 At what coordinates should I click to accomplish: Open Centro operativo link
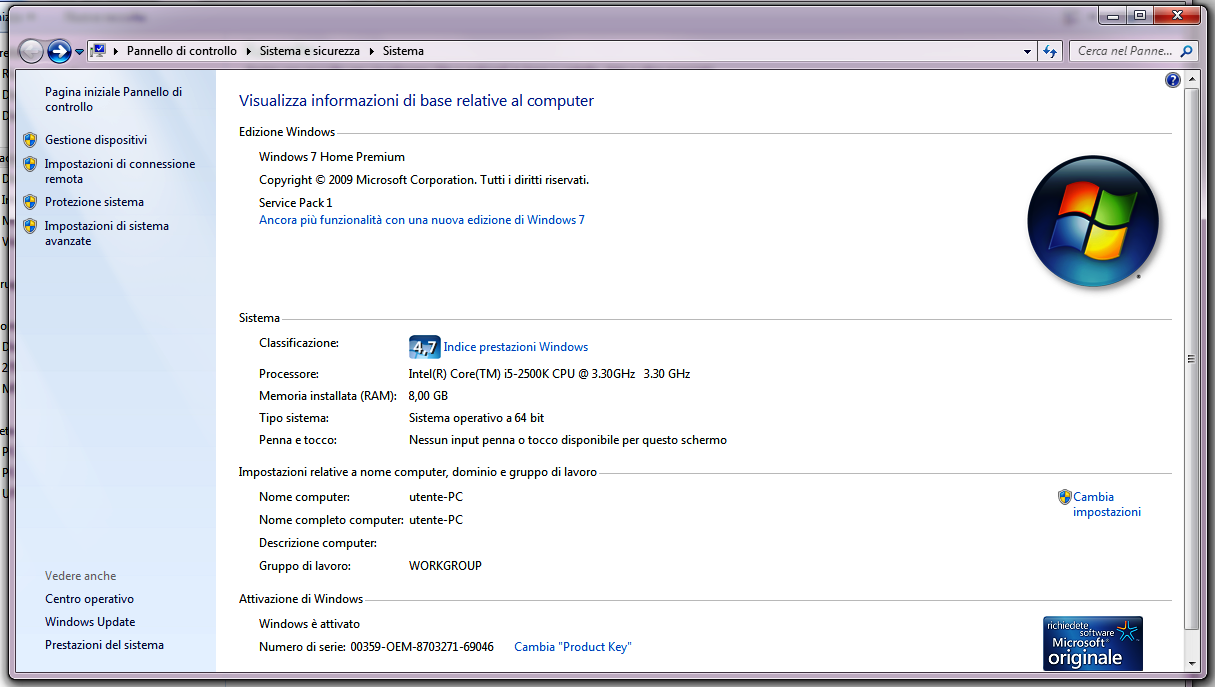pyautogui.click(x=89, y=599)
